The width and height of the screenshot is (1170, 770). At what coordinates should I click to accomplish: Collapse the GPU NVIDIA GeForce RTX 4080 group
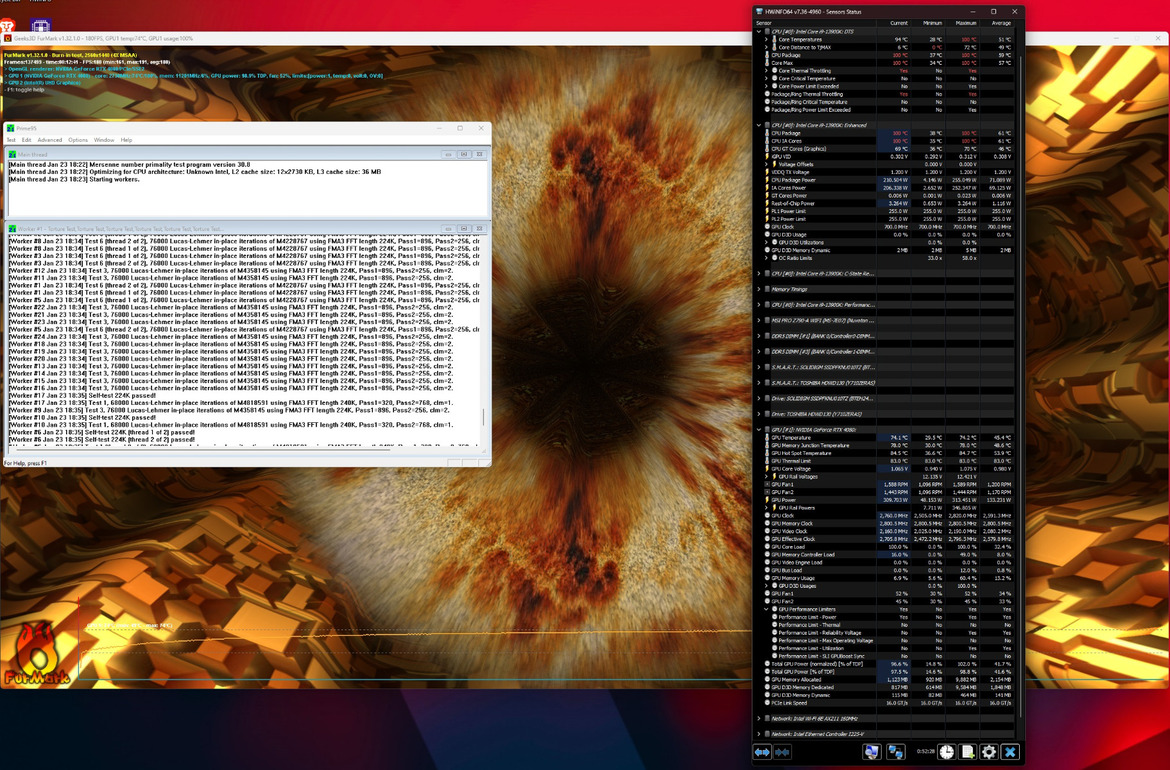pos(759,430)
